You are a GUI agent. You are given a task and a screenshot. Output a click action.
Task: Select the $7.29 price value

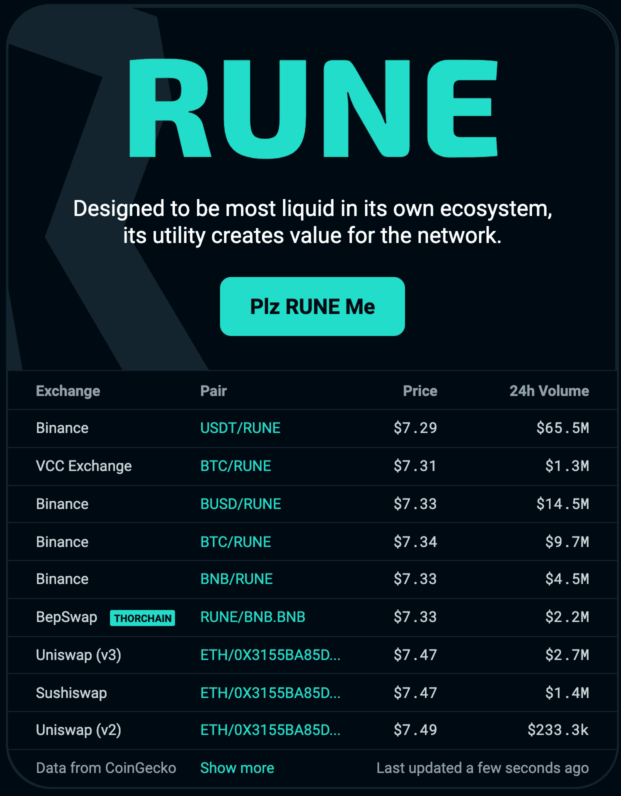tap(415, 428)
